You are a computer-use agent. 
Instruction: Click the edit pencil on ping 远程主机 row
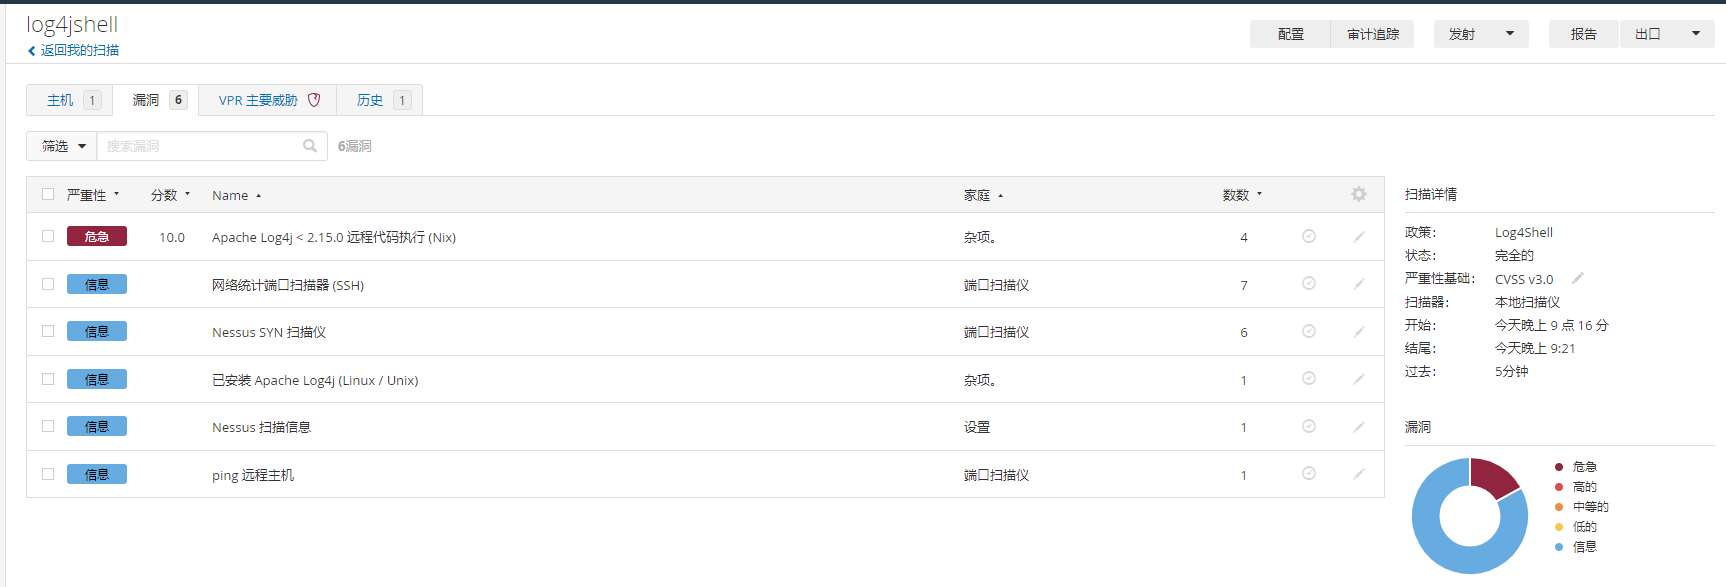1358,474
